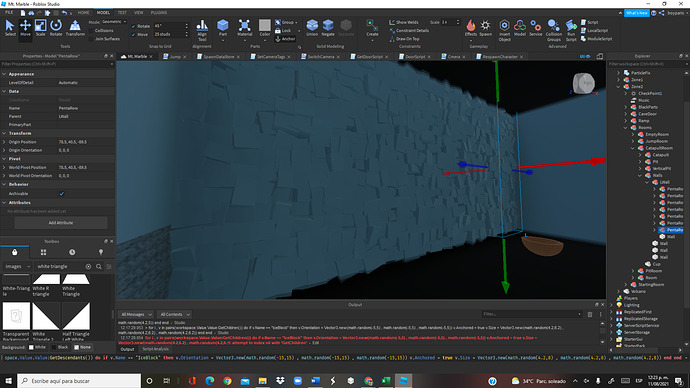Screen dimensions: 690x388
Task: Toggle the Collisions checkbox
Action: pyautogui.click(x=92, y=30)
